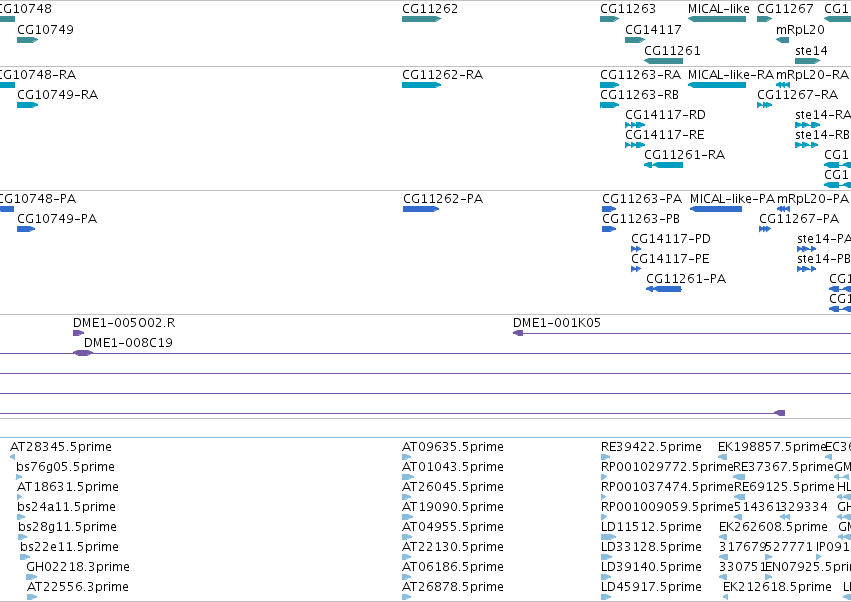Click the AT26878.5prime EST label
This screenshot has width=851, height=602.
point(453,587)
